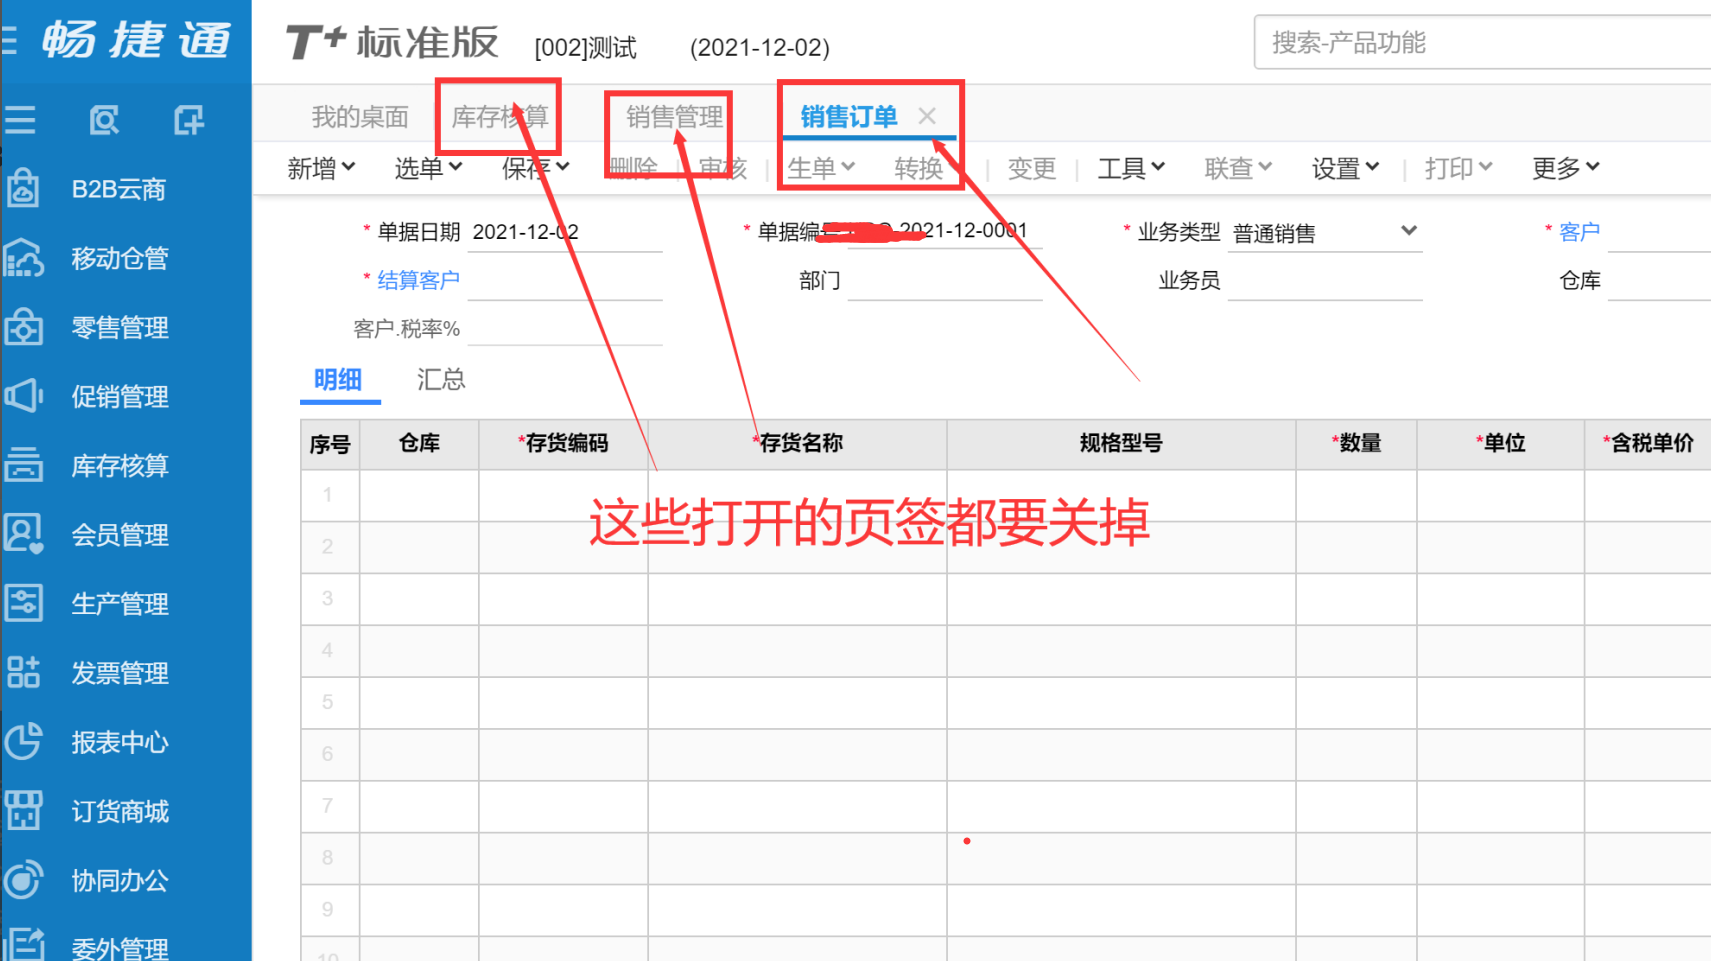This screenshot has height=961, width=1711.
Task: Open 报表中心 module
Action: click(x=119, y=742)
